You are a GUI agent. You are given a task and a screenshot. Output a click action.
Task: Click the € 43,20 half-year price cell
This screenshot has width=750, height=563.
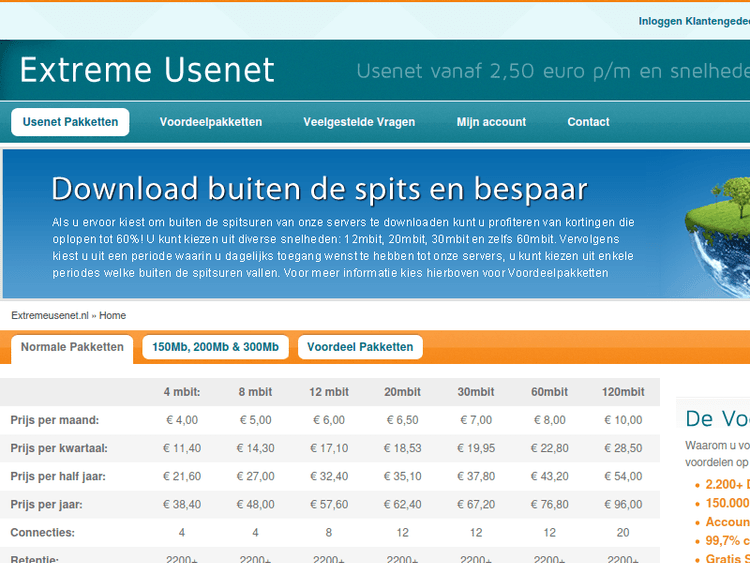550,477
